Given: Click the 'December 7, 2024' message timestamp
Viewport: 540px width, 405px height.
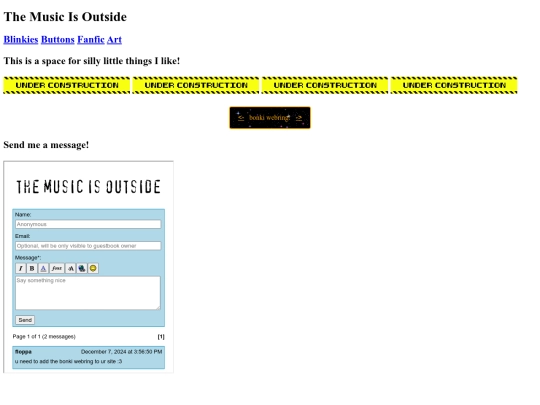Looking at the screenshot, I should (122, 352).
